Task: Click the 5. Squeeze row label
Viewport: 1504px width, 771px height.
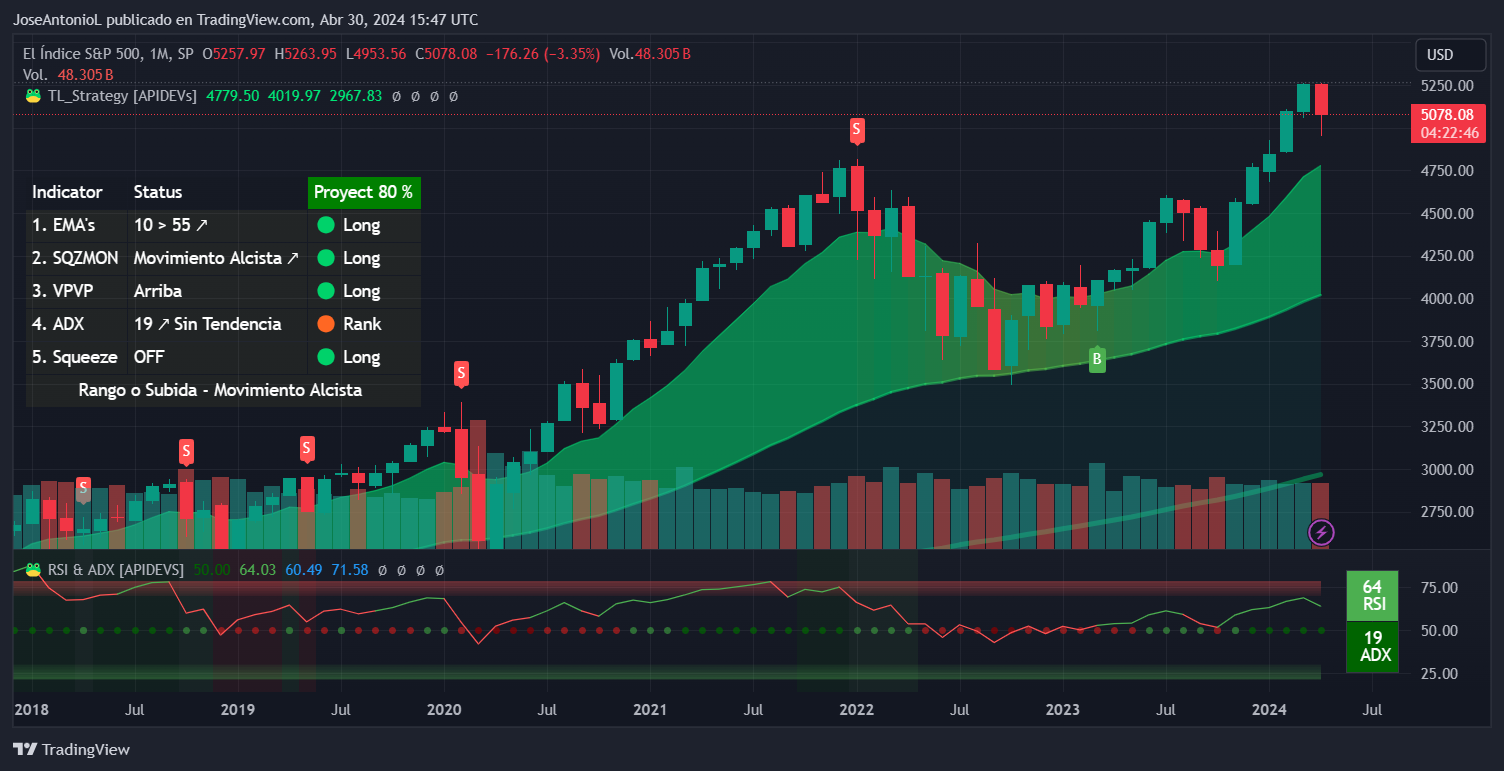Action: 74,357
